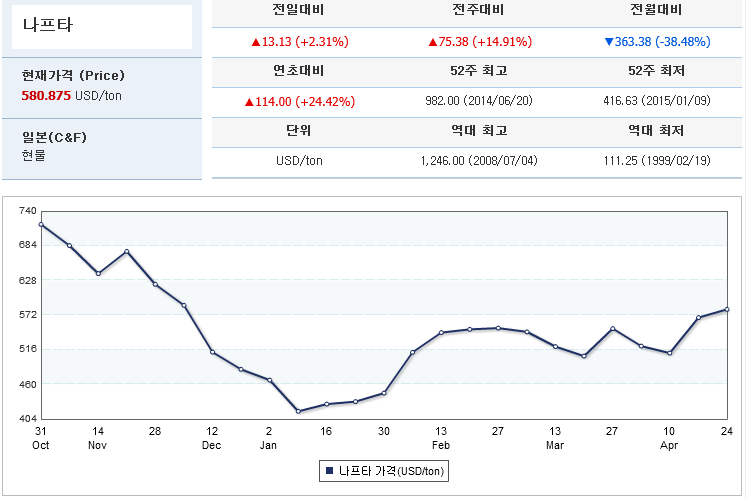Click the red up arrow beside 13.13
The image size is (746, 499).
[x=256, y=42]
